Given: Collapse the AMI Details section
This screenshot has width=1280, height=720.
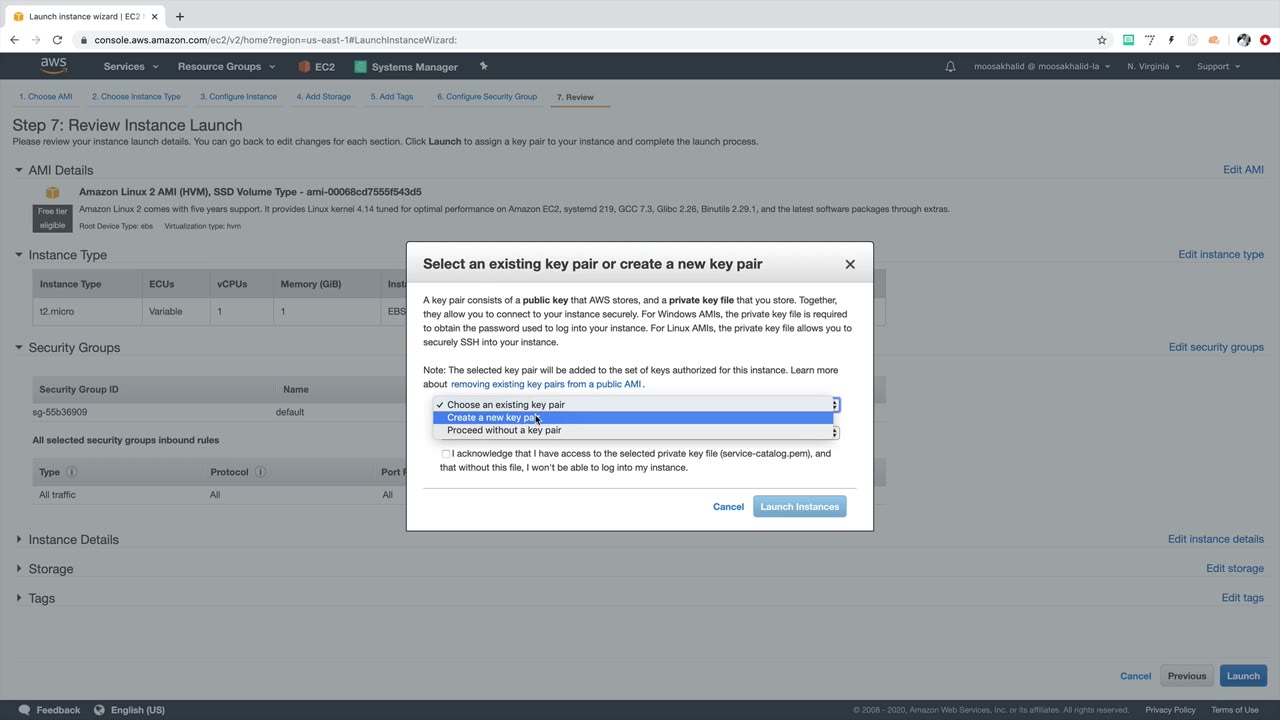Looking at the screenshot, I should [19, 170].
